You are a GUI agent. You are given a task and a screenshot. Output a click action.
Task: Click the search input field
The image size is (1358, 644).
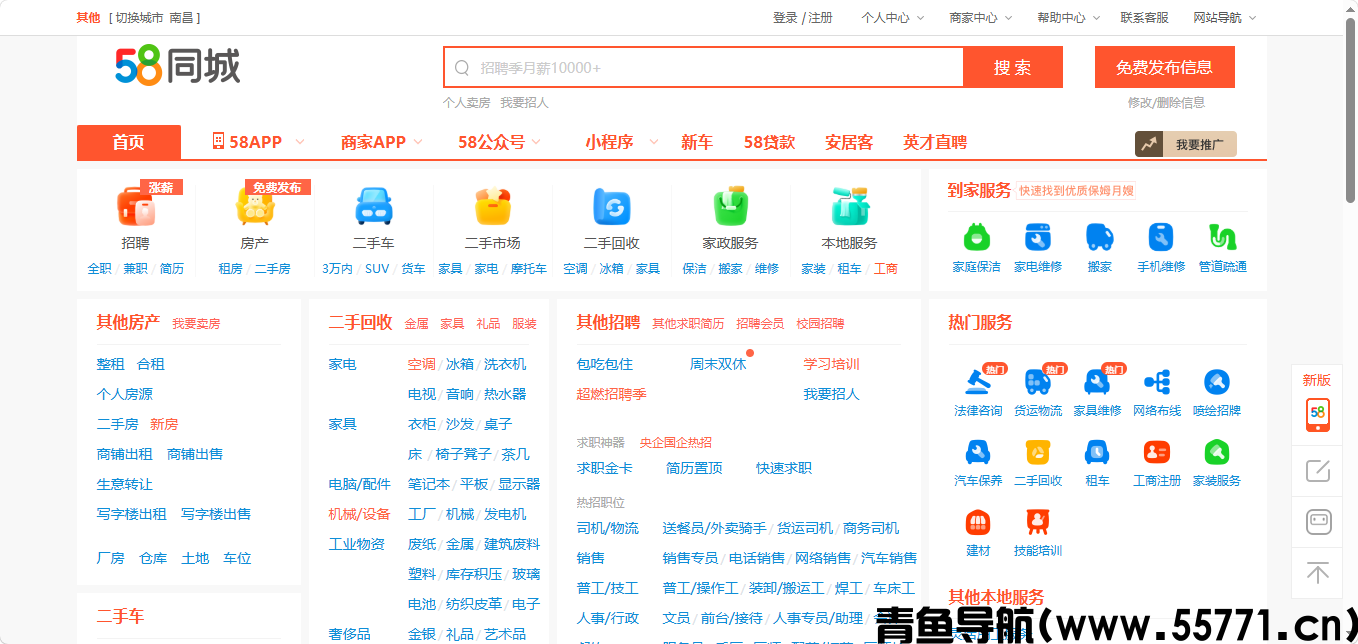[704, 67]
